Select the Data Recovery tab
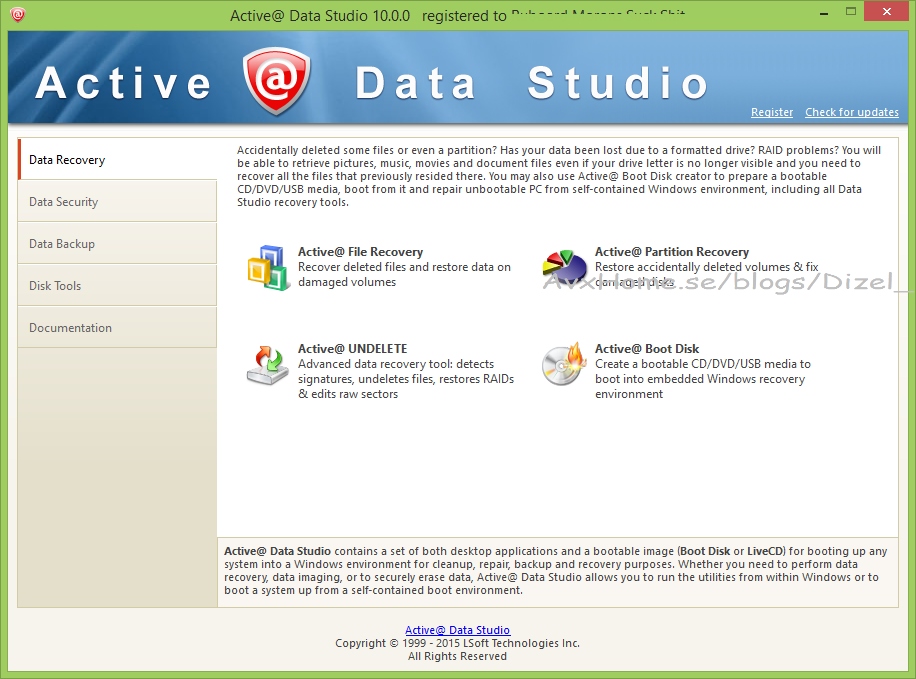The width and height of the screenshot is (916, 679). tap(117, 159)
